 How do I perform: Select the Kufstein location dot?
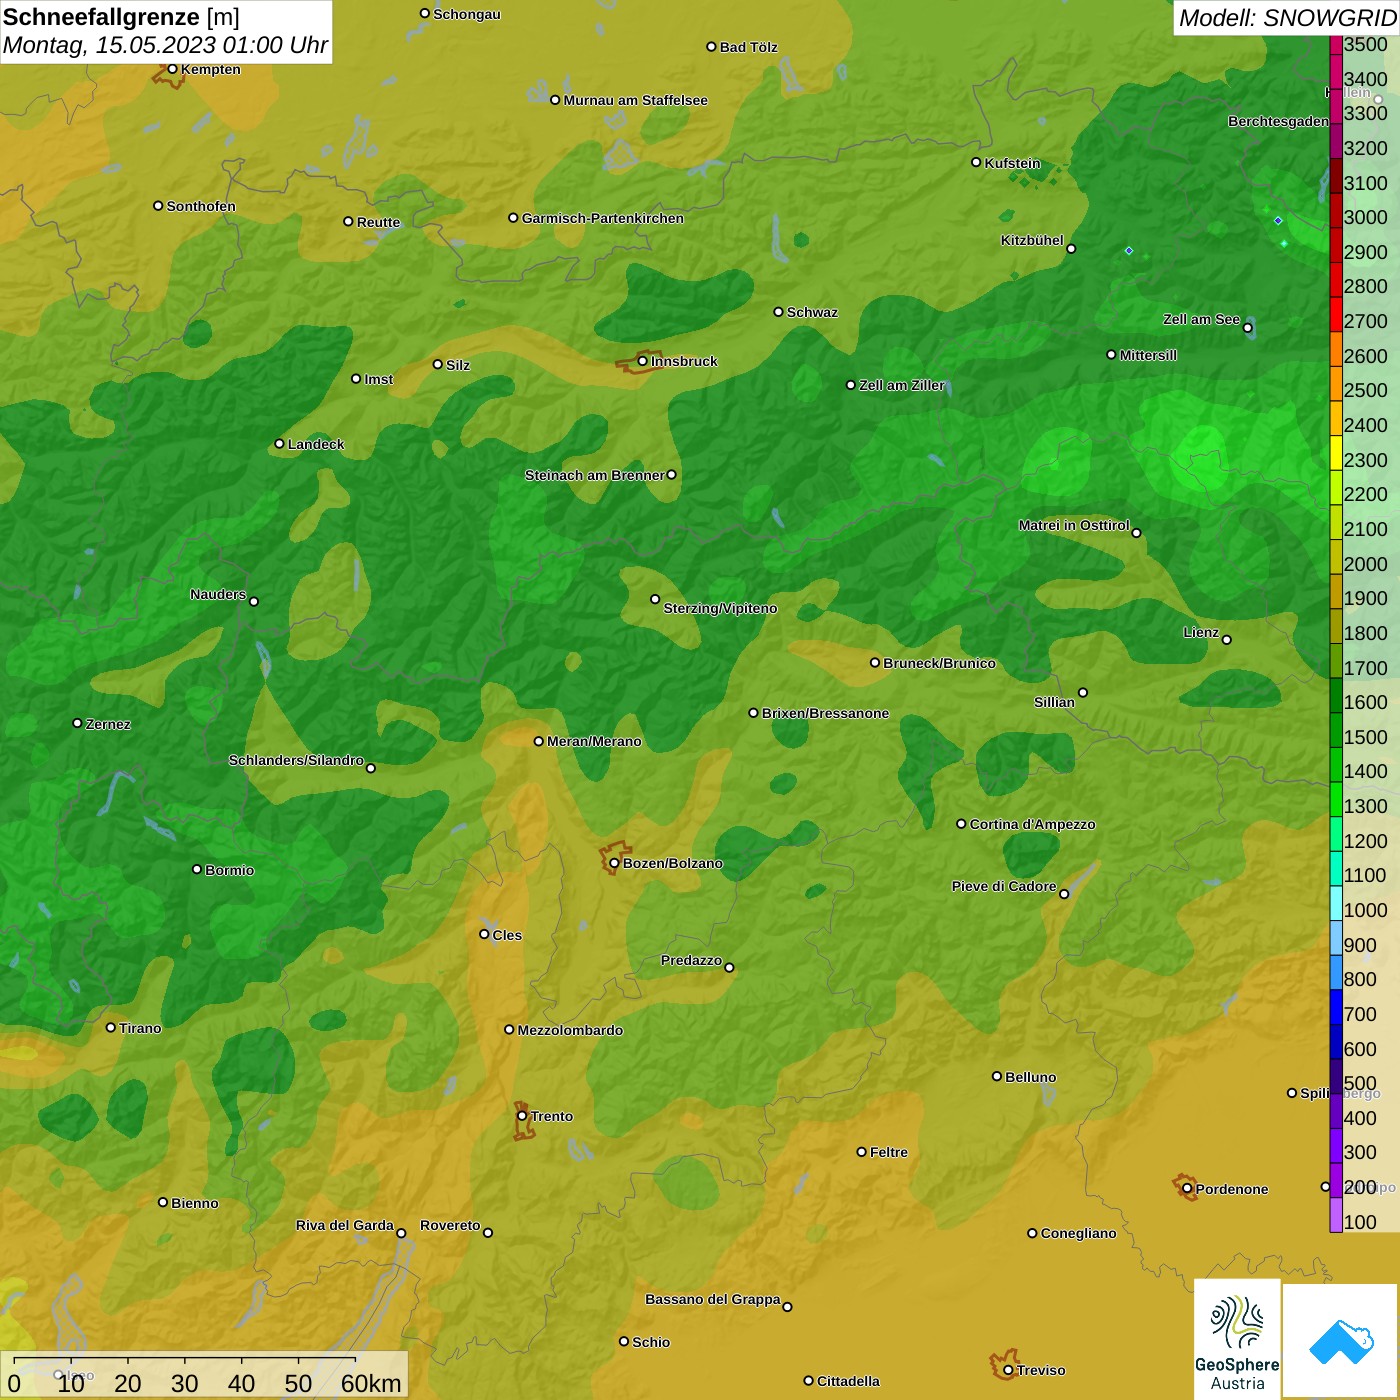point(976,162)
